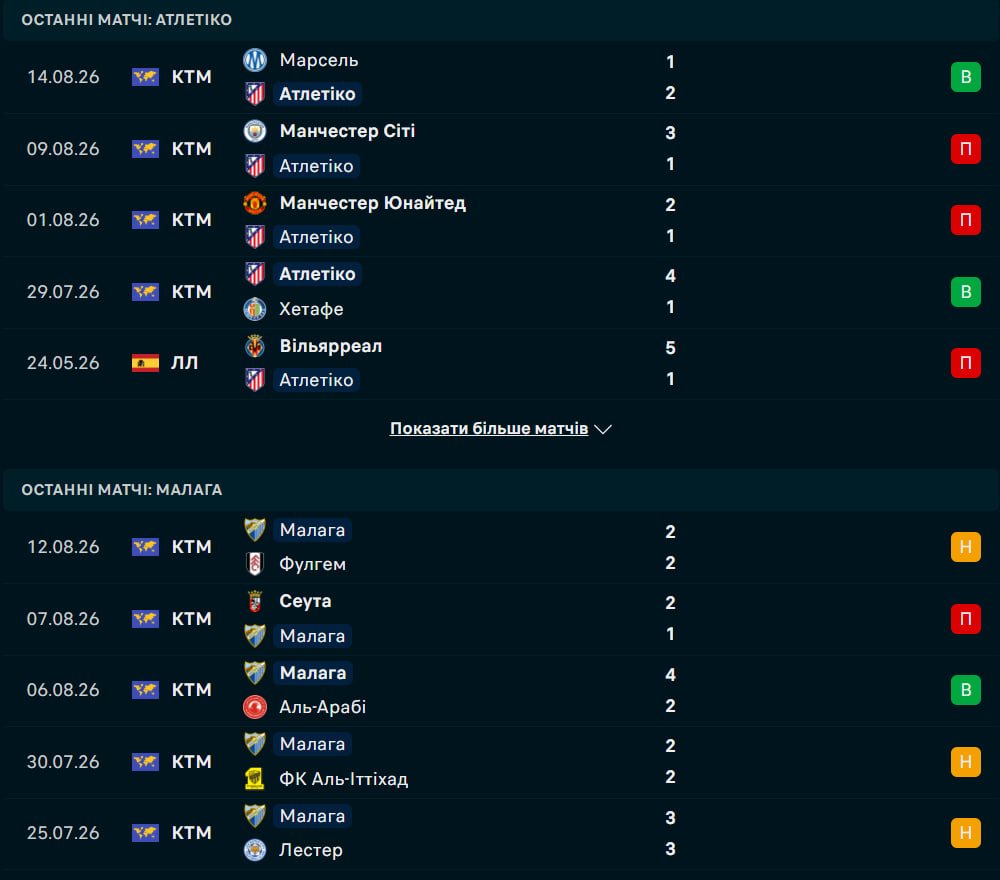Open Манчестер Сіті team name link
1000x880 pixels.
pos(347,131)
